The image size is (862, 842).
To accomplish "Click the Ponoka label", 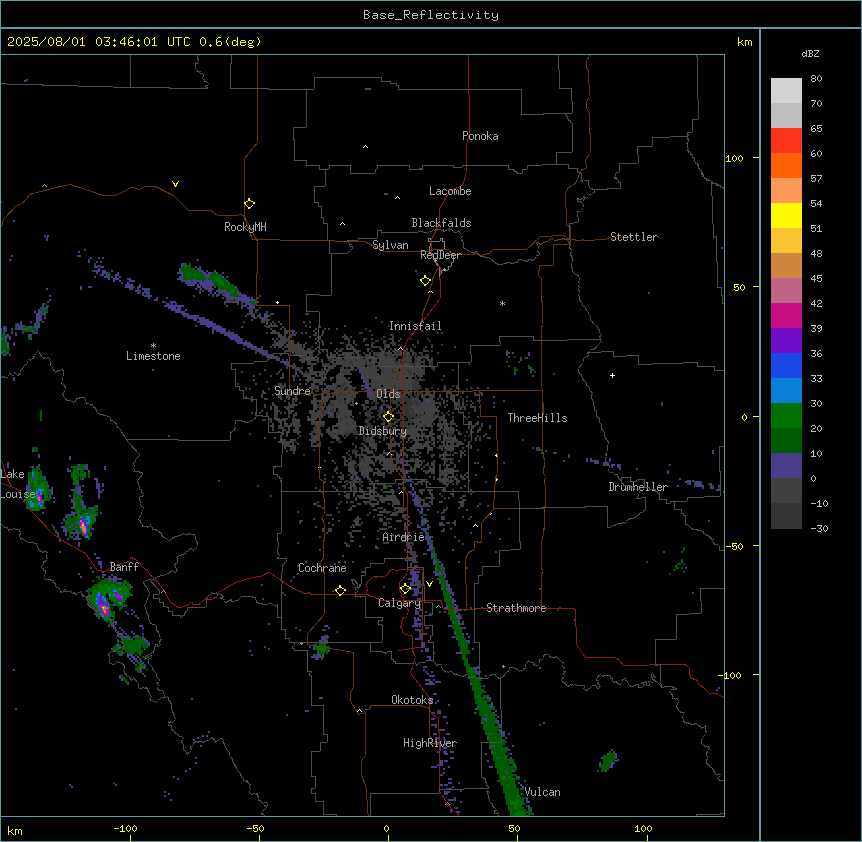I will (480, 136).
